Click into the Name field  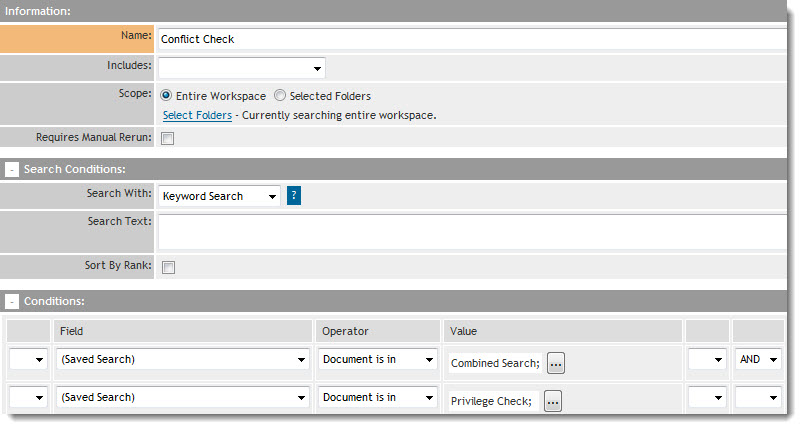pos(470,39)
